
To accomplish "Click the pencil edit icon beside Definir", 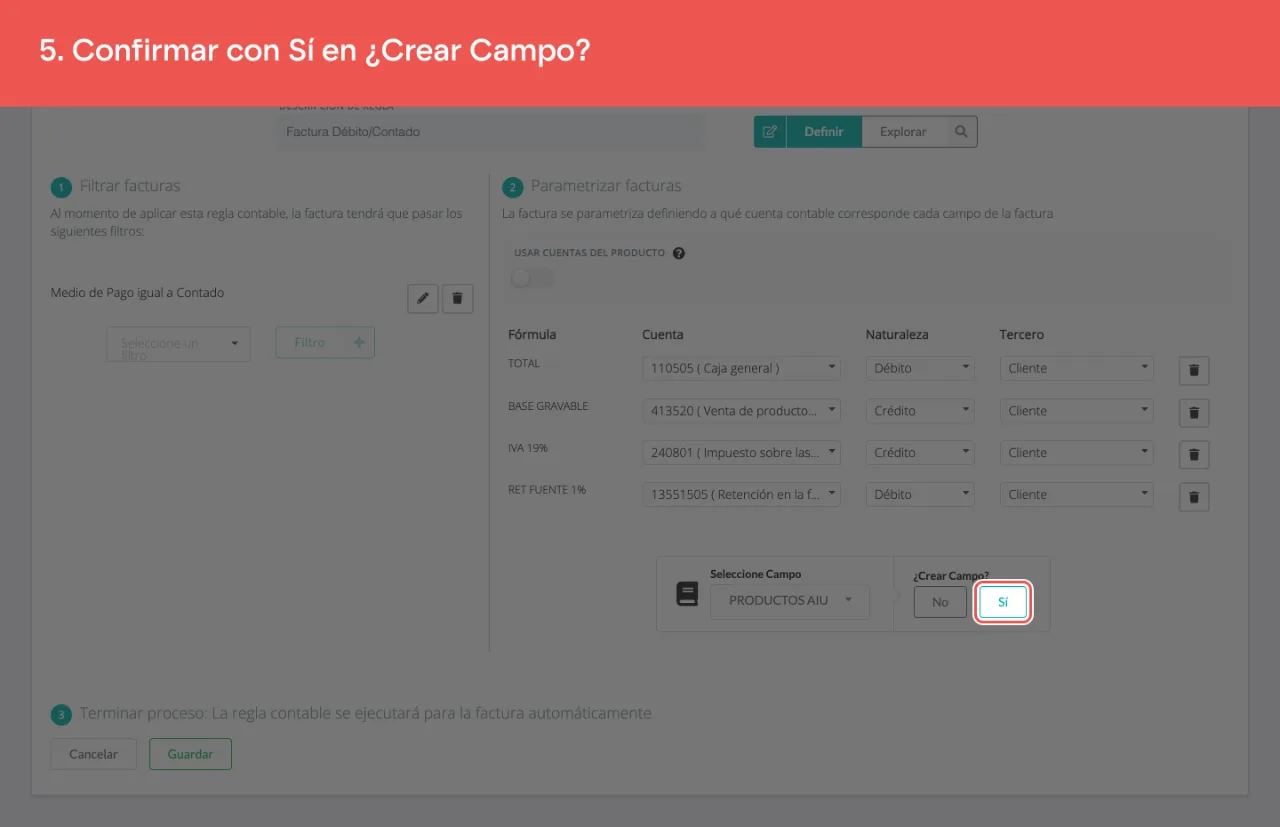I will pos(770,132).
